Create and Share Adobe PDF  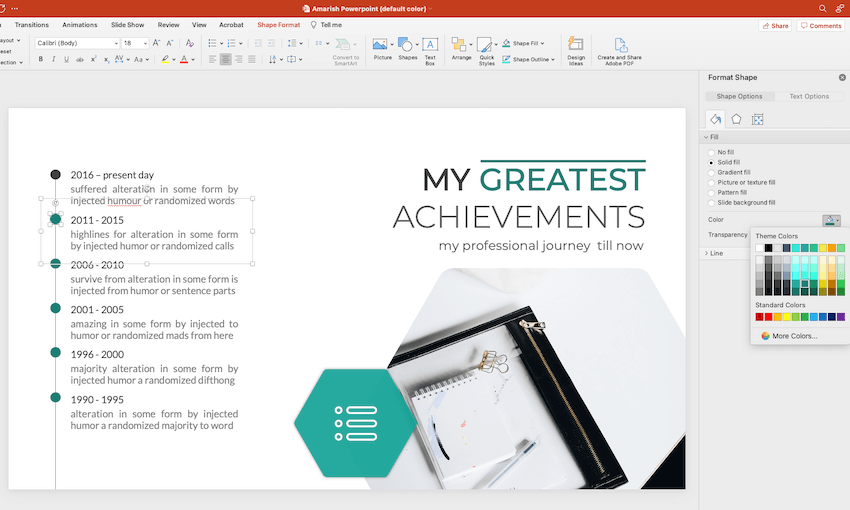pyautogui.click(x=619, y=51)
